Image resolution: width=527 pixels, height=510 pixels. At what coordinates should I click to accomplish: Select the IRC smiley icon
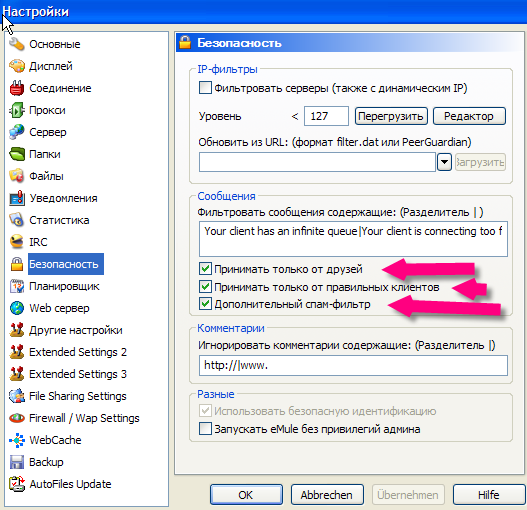[16, 242]
